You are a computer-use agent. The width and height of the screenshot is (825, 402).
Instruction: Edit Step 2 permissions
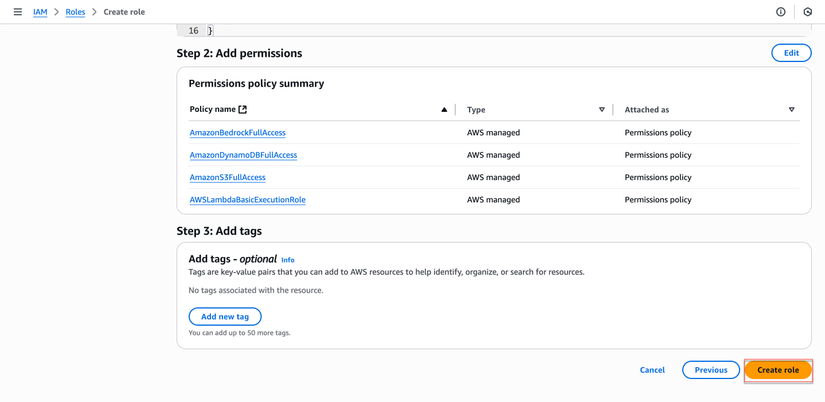pos(791,53)
